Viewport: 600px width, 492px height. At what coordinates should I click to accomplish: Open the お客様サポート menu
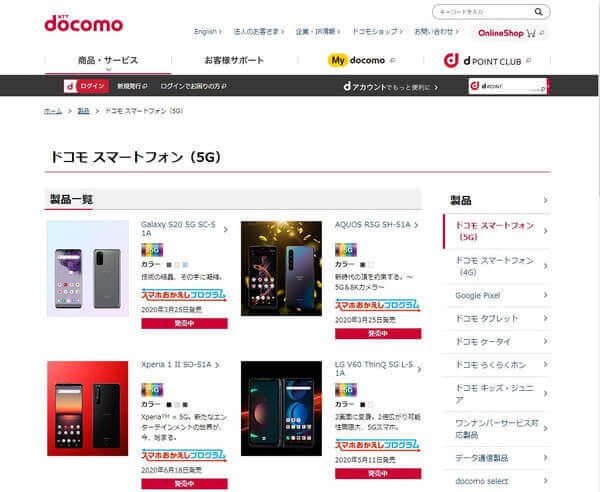[x=234, y=60]
